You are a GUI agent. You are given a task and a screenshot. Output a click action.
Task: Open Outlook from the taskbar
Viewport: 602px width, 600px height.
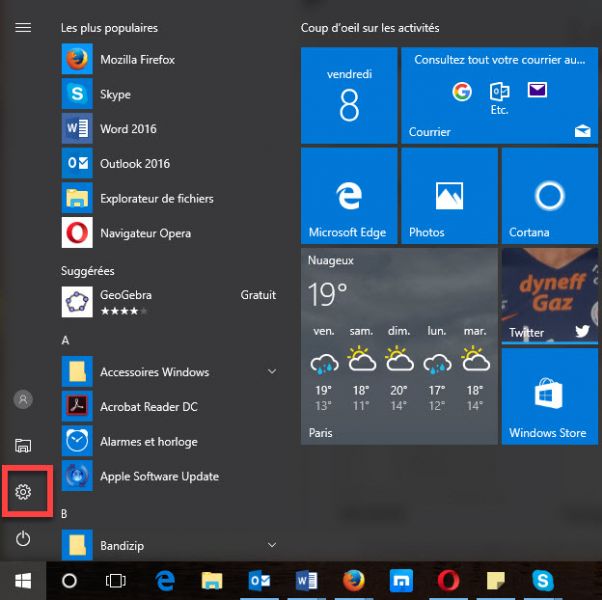(259, 580)
